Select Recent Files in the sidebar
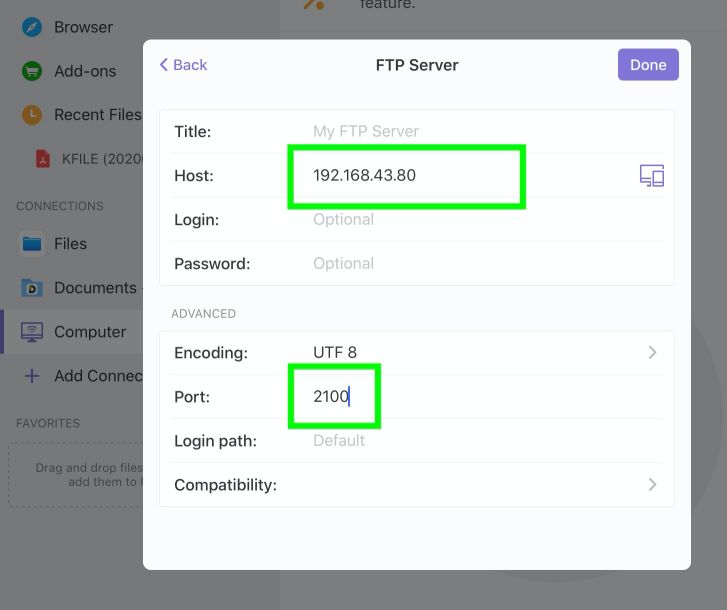The image size is (727, 610). tap(97, 115)
